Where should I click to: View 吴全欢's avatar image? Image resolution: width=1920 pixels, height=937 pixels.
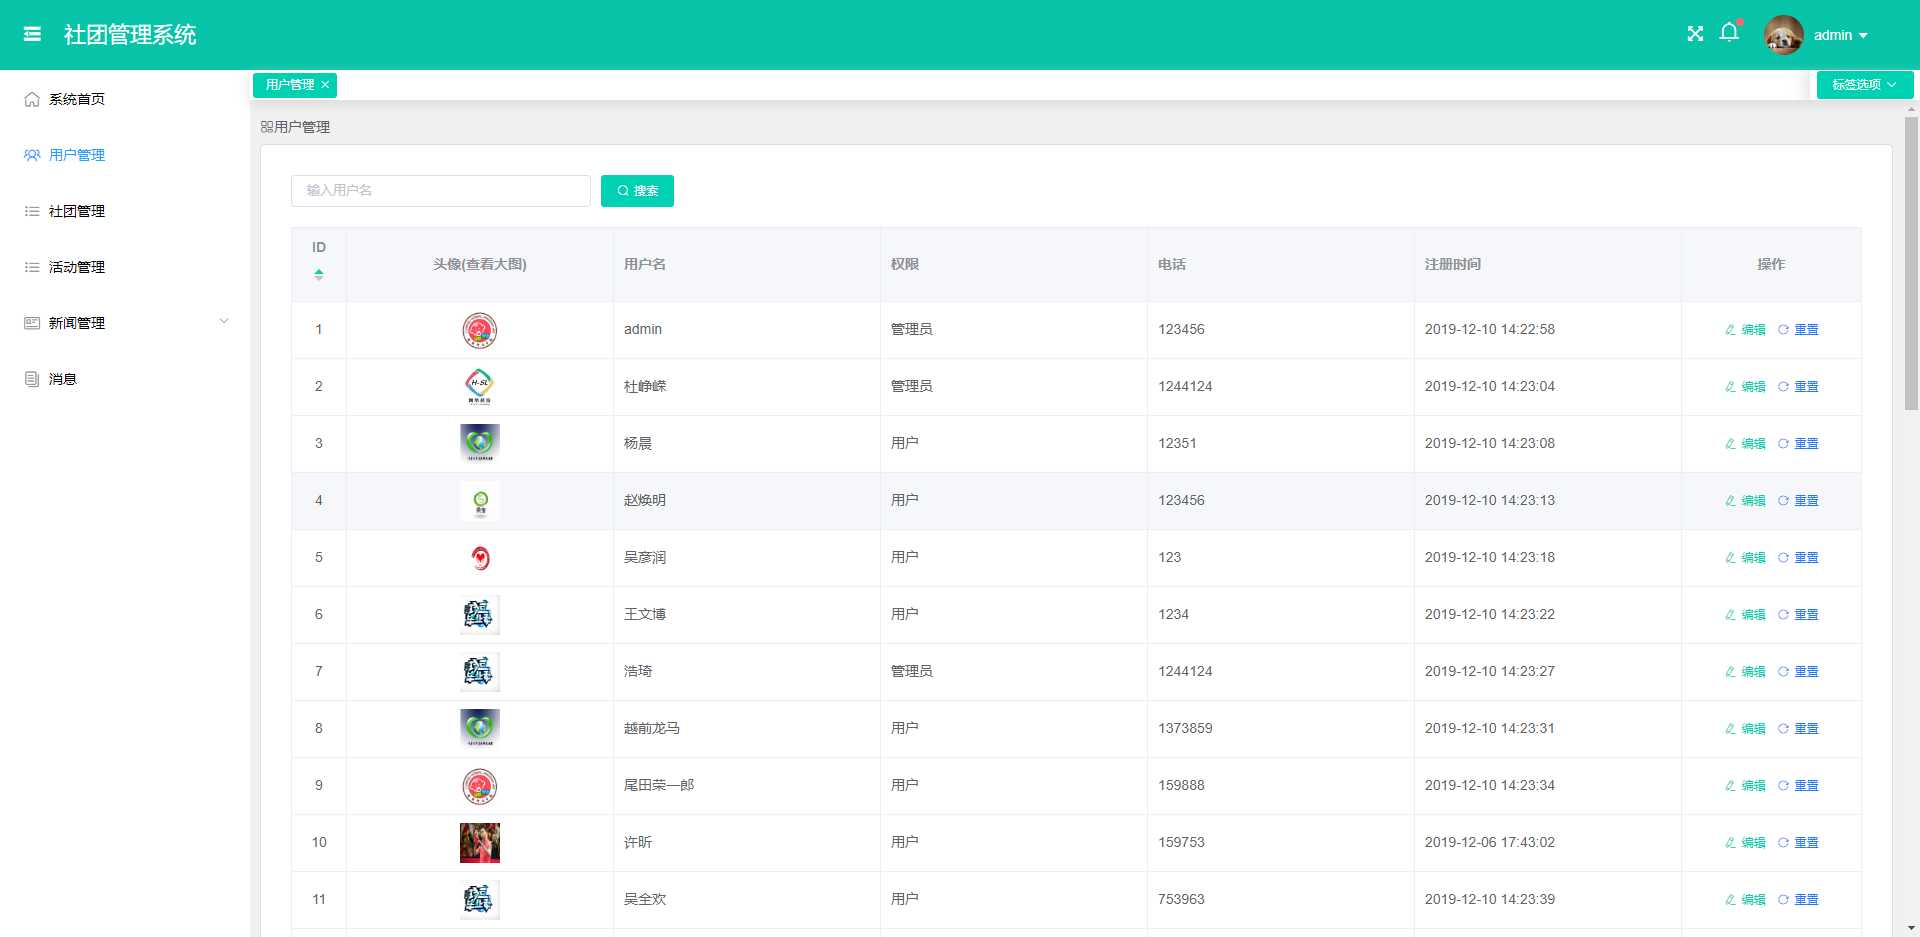[x=480, y=900]
